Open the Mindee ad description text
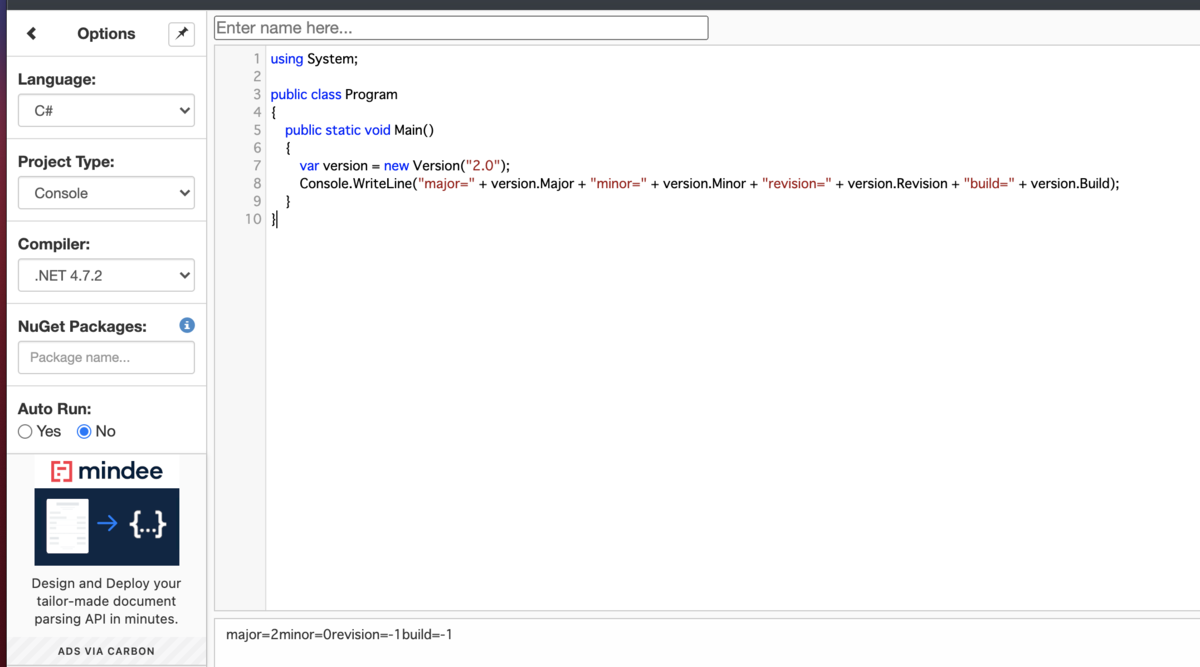This screenshot has height=667, width=1200. [107, 601]
